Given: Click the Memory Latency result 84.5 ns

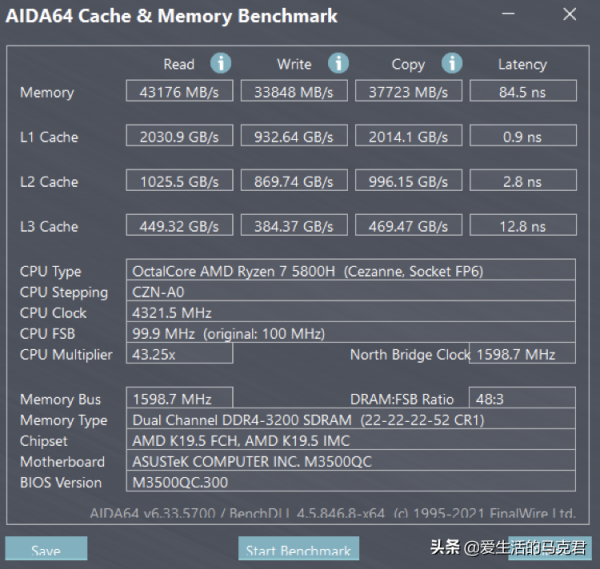Looking at the screenshot, I should [522, 92].
